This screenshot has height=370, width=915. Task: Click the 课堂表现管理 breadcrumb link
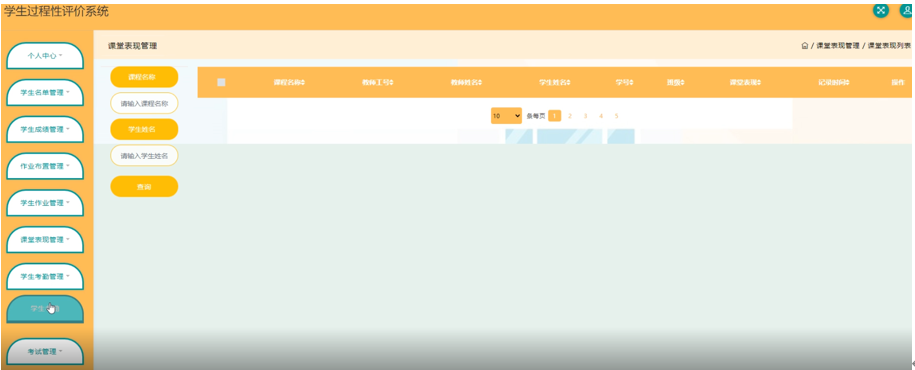837,46
